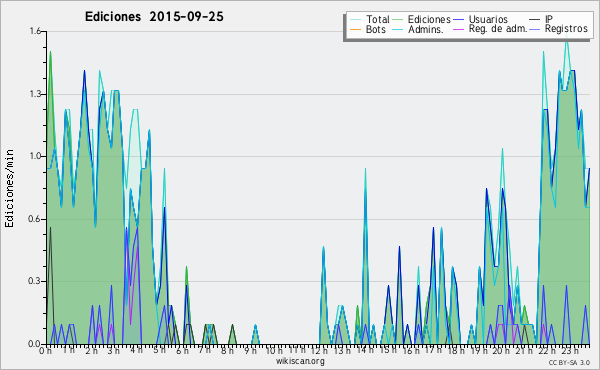Select the Admins. legend label
This screenshot has height=370, width=600.
pos(426,29)
